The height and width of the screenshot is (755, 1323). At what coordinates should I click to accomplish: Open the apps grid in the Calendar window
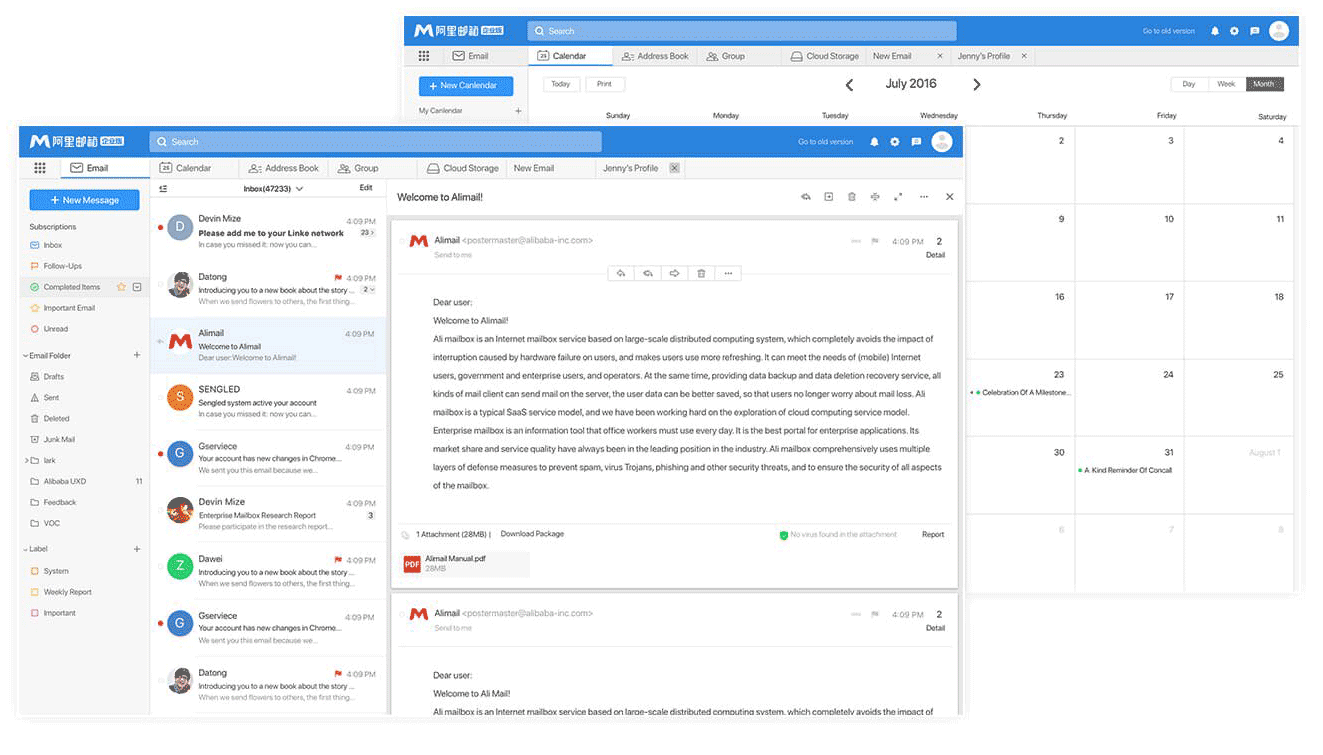pos(424,56)
